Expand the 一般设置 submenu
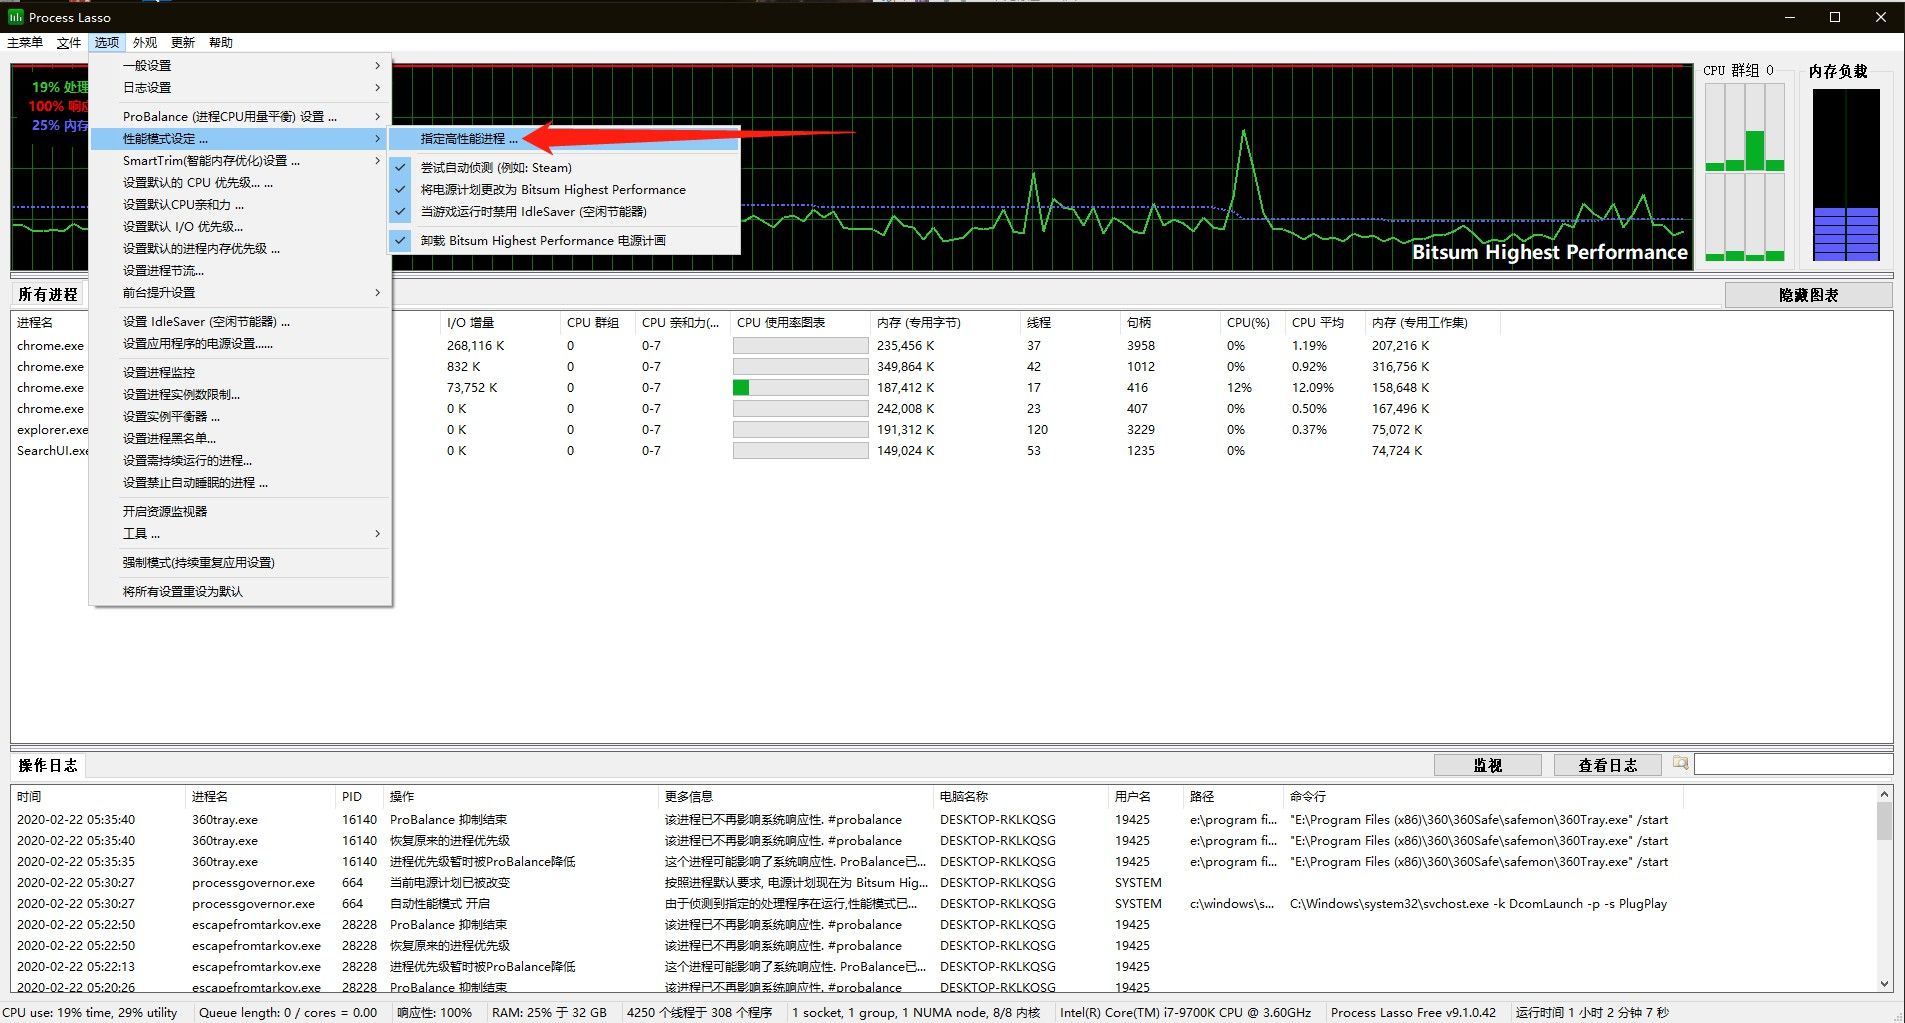The height and width of the screenshot is (1023, 1905). tap(240, 66)
